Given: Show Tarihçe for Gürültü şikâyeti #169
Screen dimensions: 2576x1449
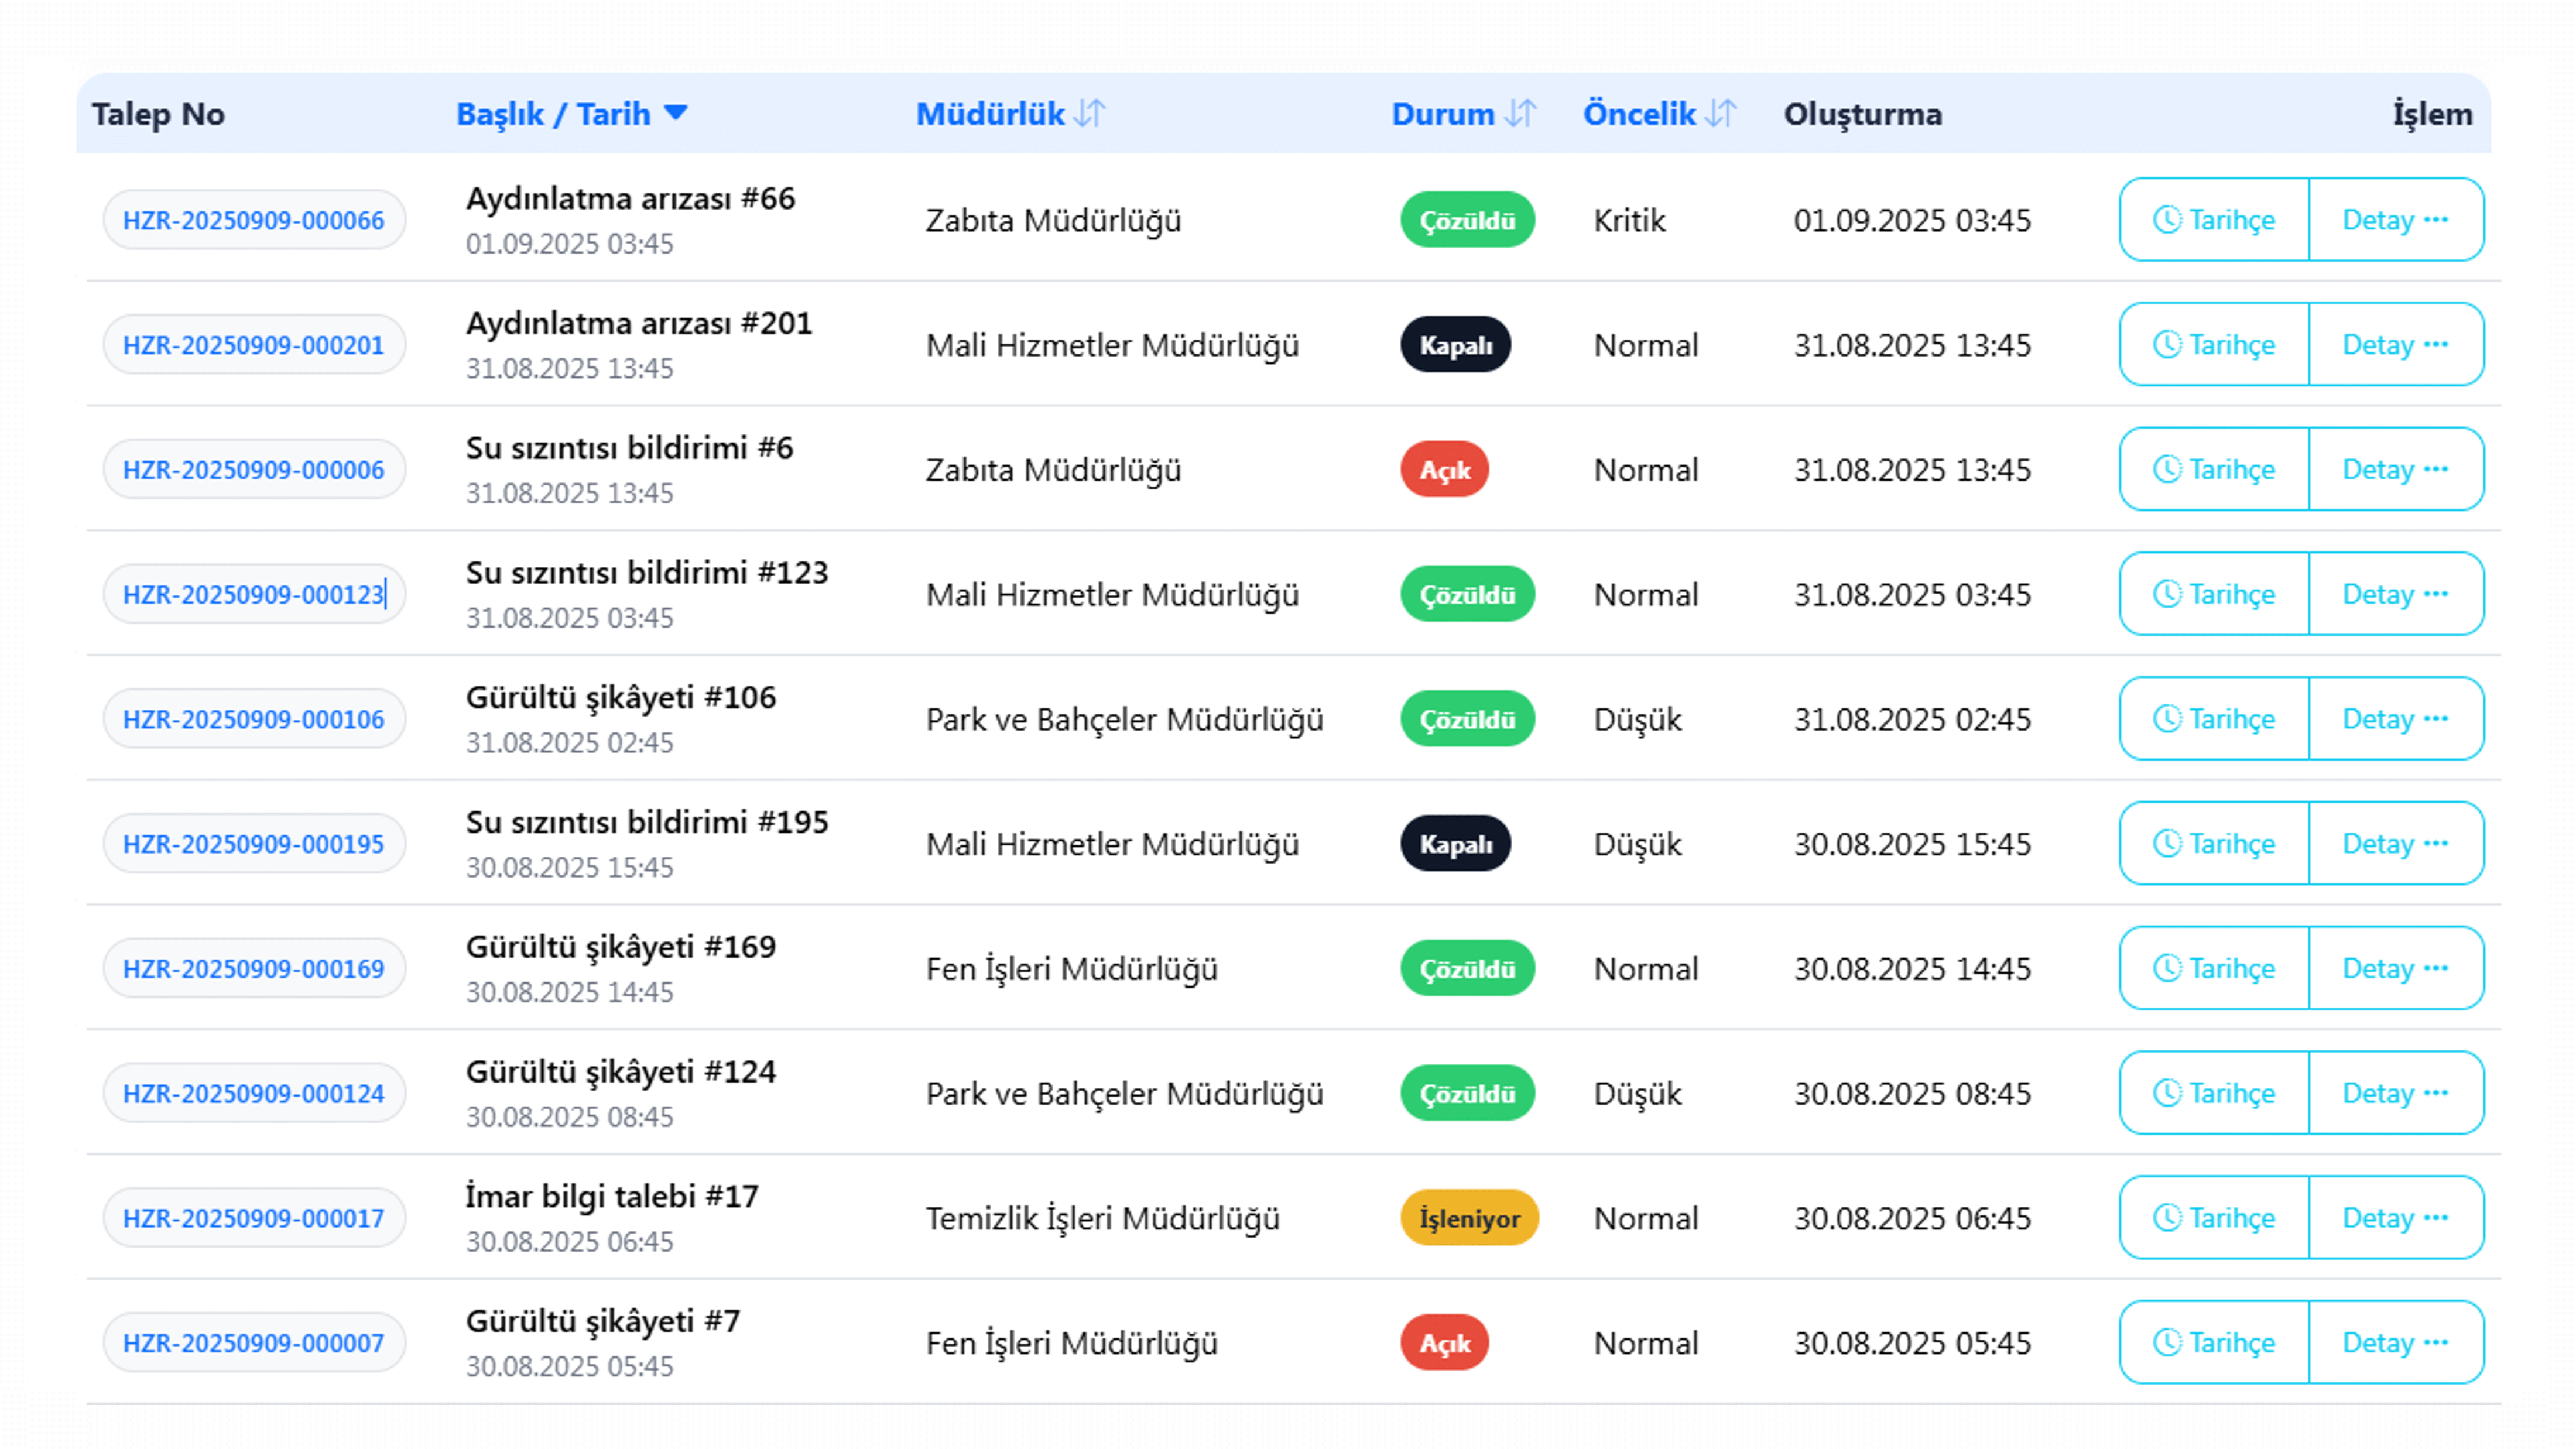Looking at the screenshot, I should click(x=2213, y=968).
